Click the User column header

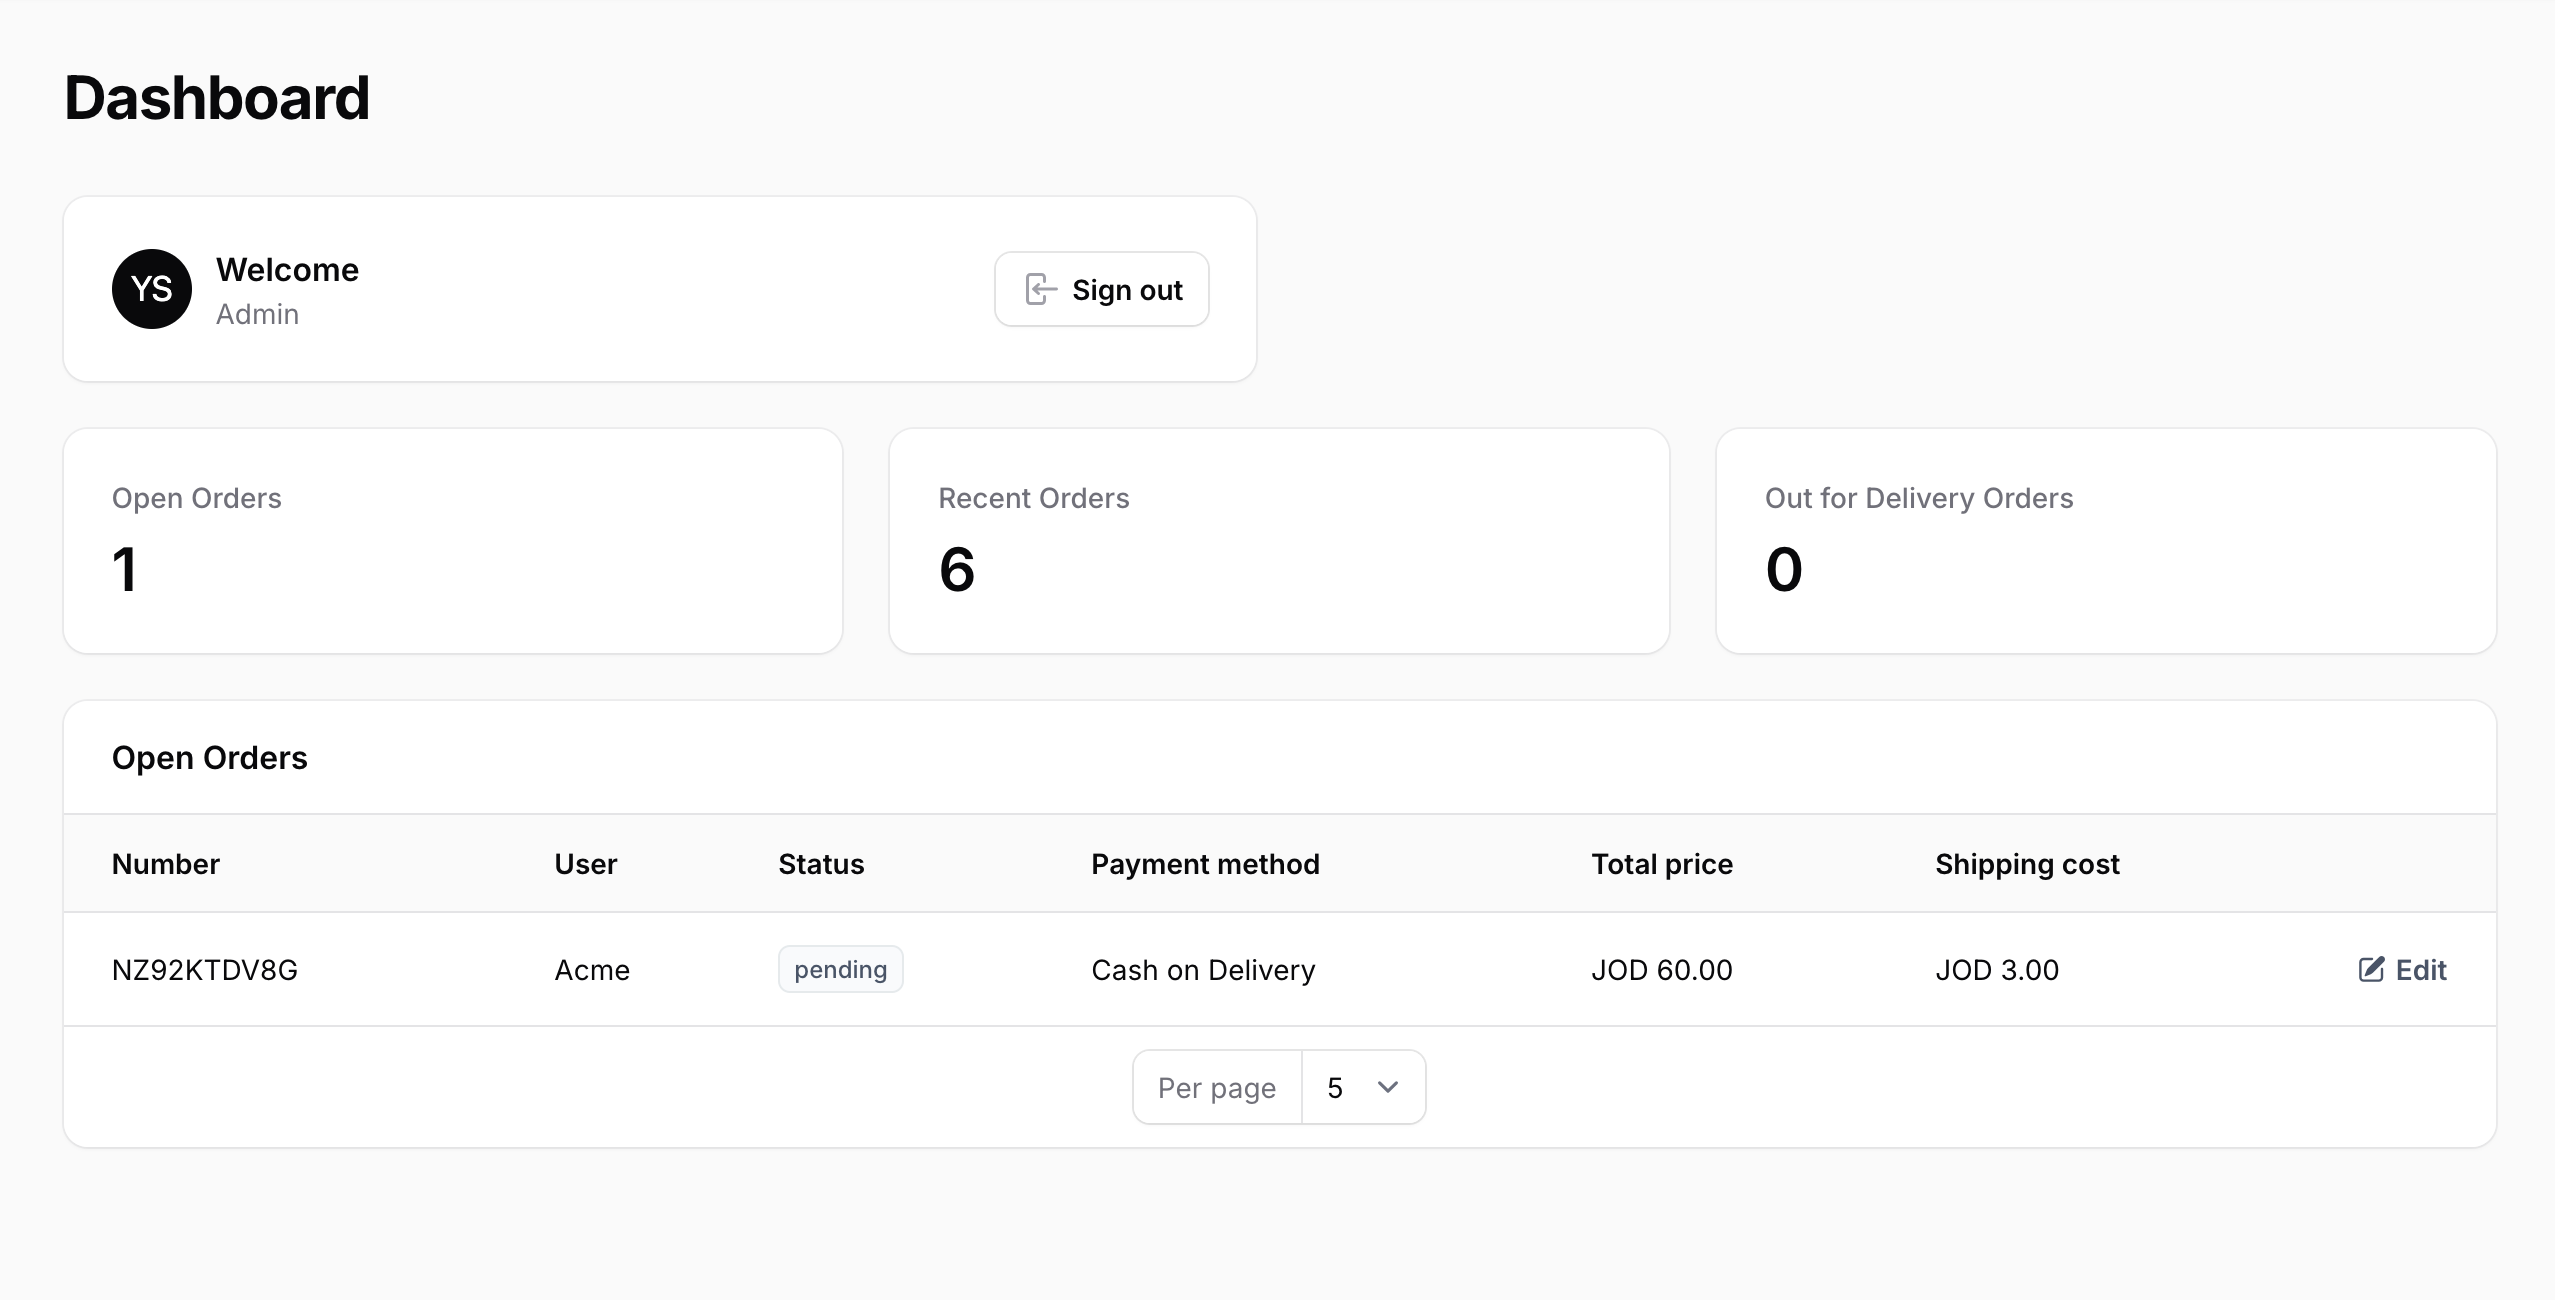586,864
